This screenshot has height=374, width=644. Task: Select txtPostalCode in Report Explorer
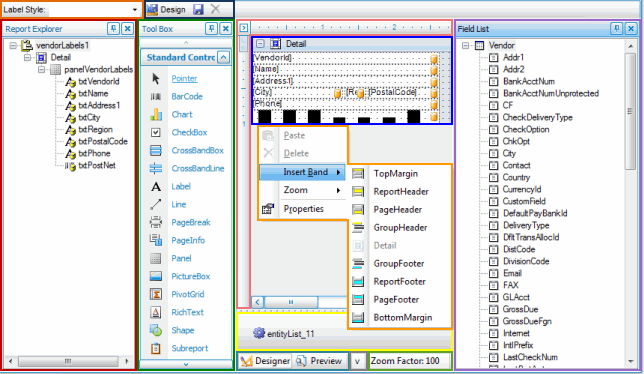pyautogui.click(x=103, y=141)
